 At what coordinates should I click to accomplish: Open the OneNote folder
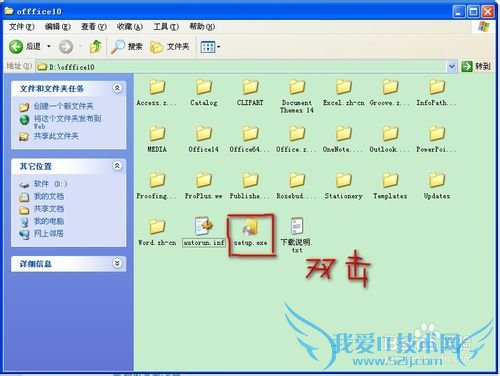click(344, 140)
